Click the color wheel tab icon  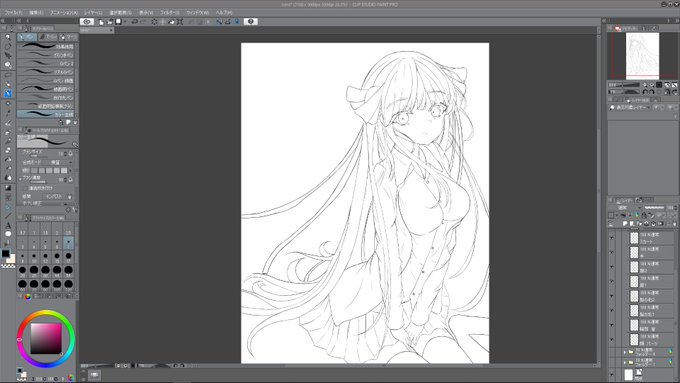[x=27, y=296]
